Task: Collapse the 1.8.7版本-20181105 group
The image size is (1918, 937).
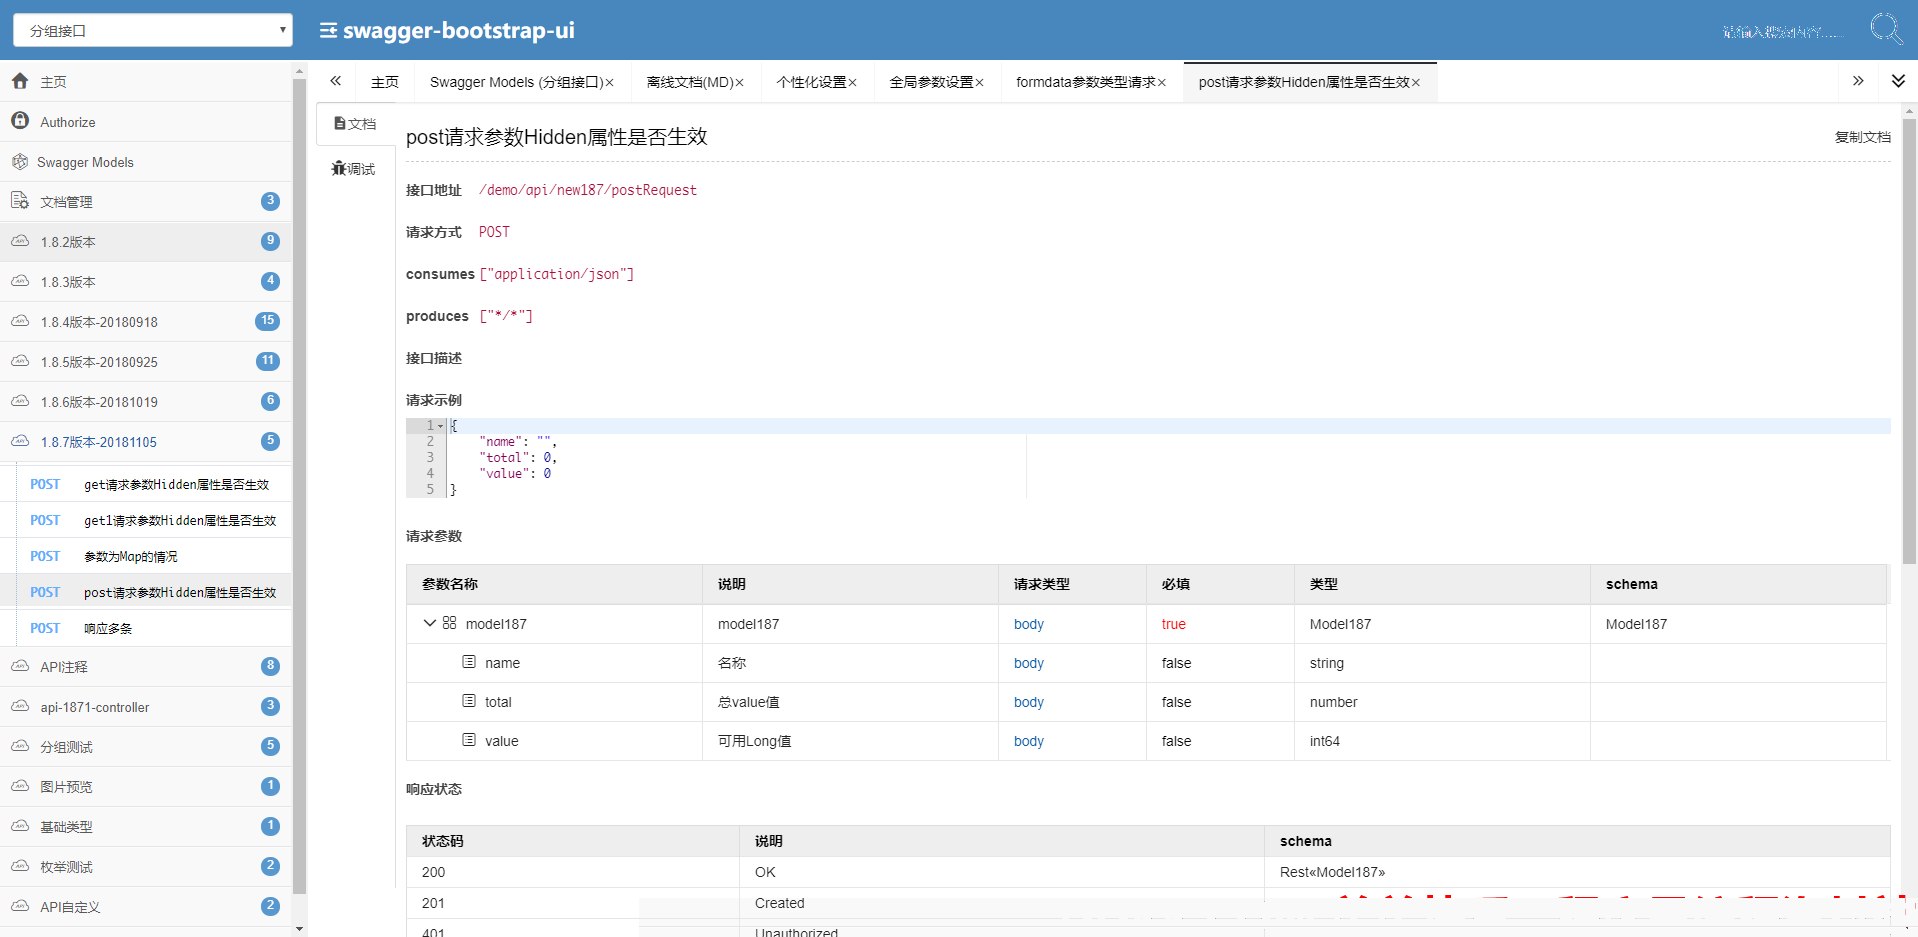Action: 146,441
